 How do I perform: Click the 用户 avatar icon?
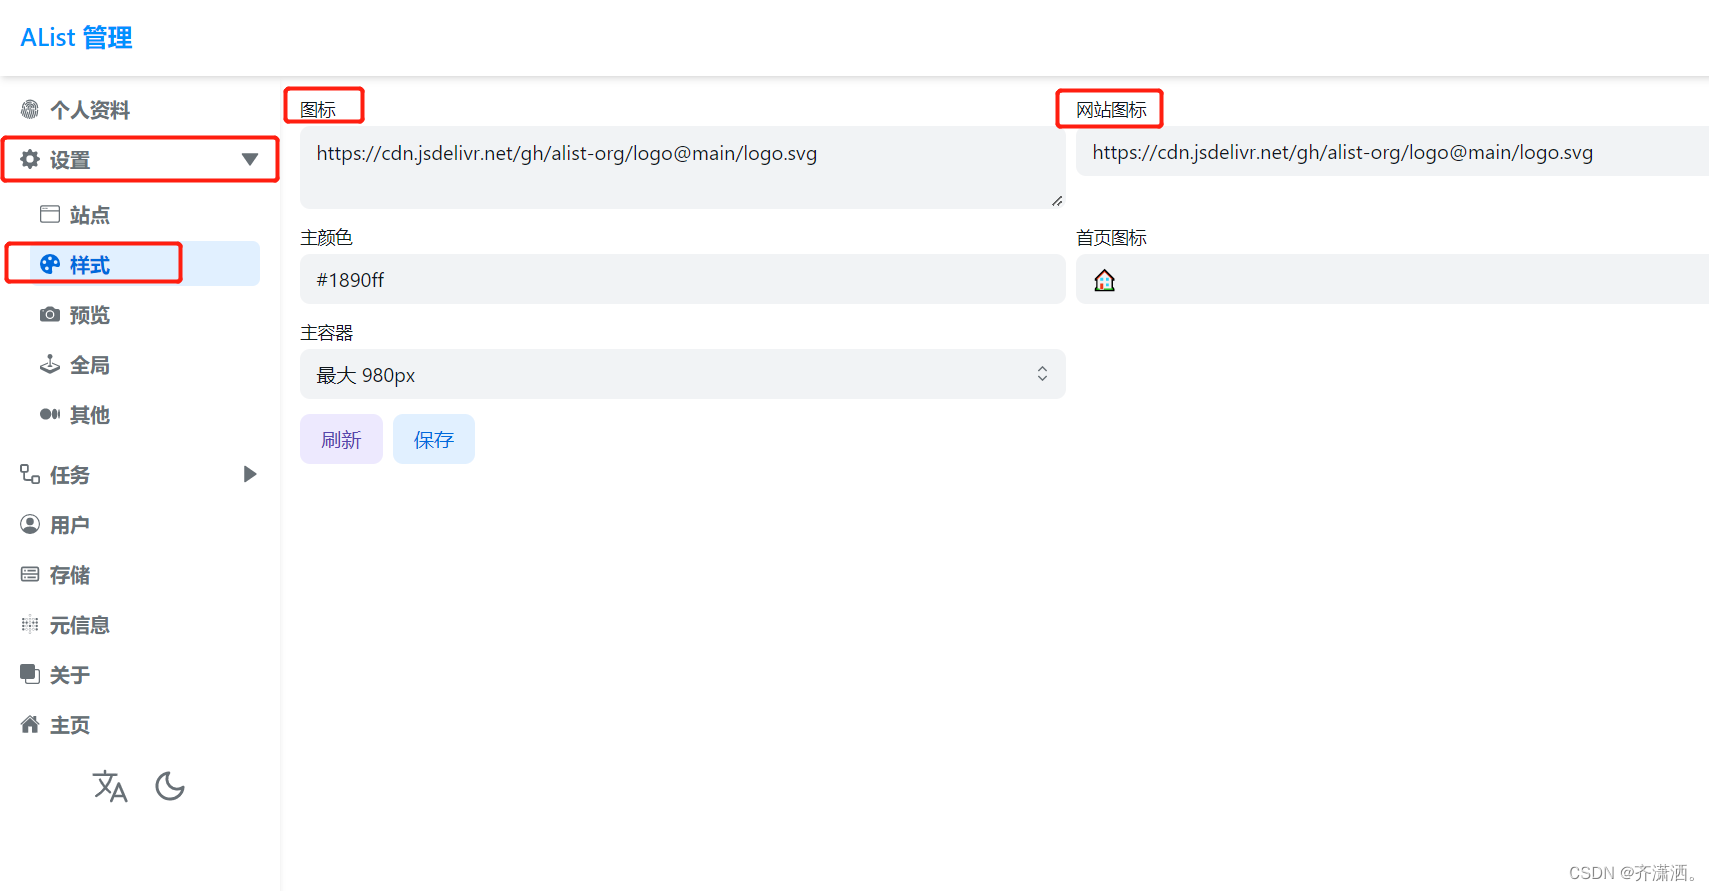point(30,524)
